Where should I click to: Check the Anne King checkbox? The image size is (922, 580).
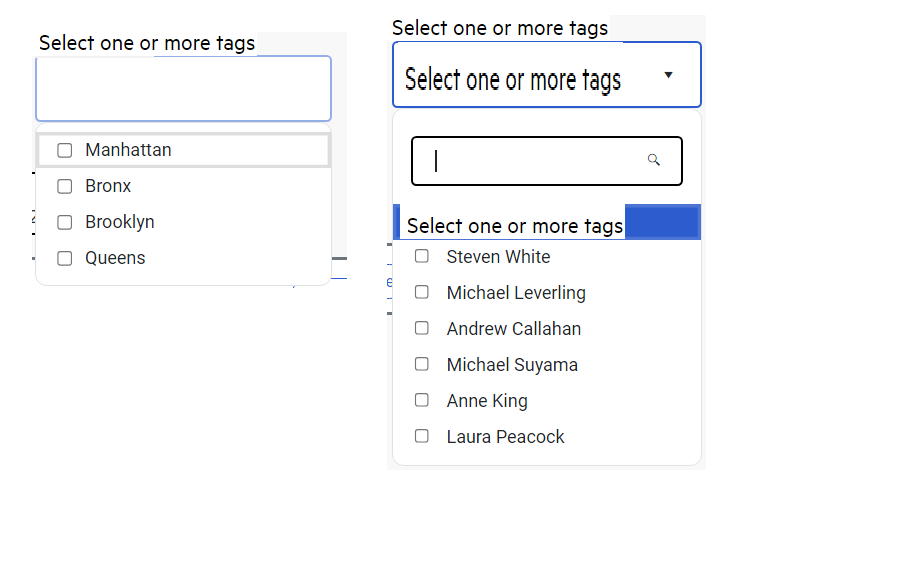422,400
